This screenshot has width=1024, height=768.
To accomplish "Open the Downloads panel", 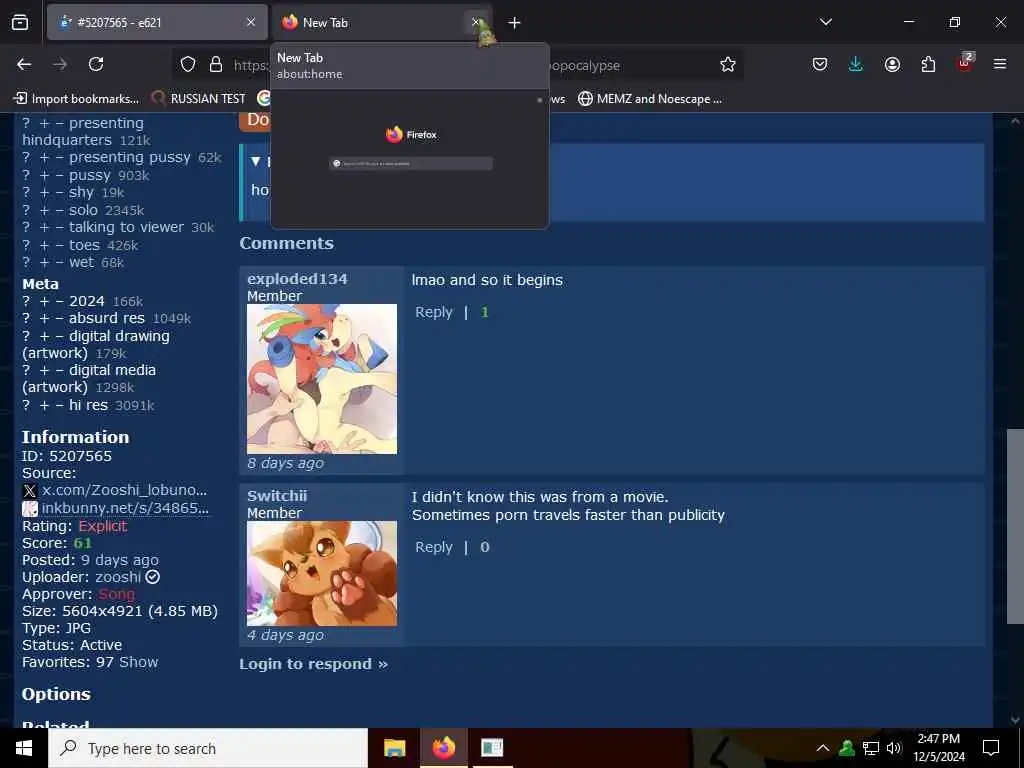I will (x=856, y=64).
